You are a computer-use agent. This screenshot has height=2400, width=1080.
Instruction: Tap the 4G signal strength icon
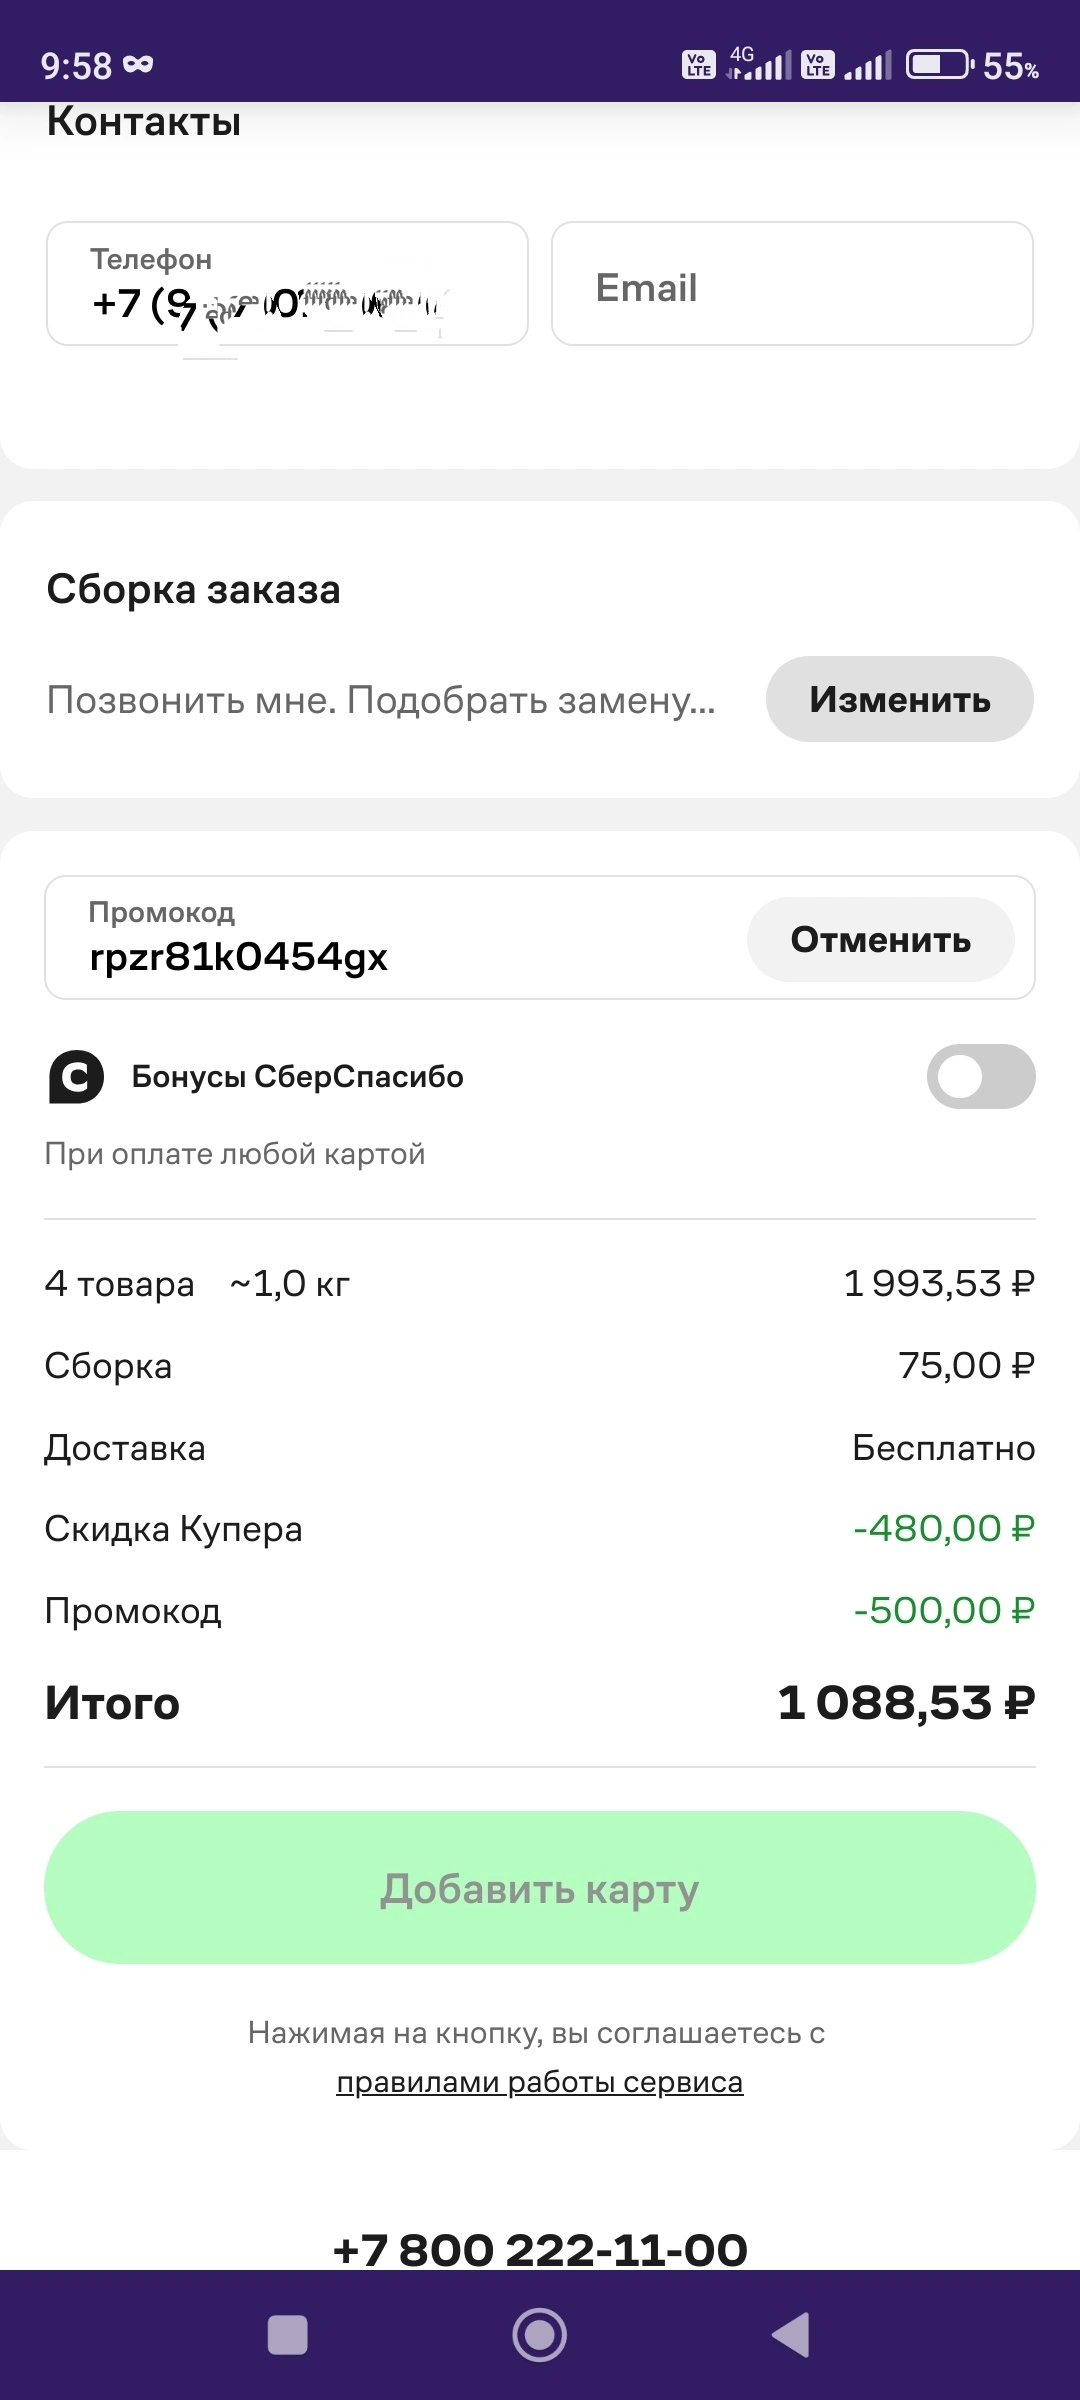[759, 63]
